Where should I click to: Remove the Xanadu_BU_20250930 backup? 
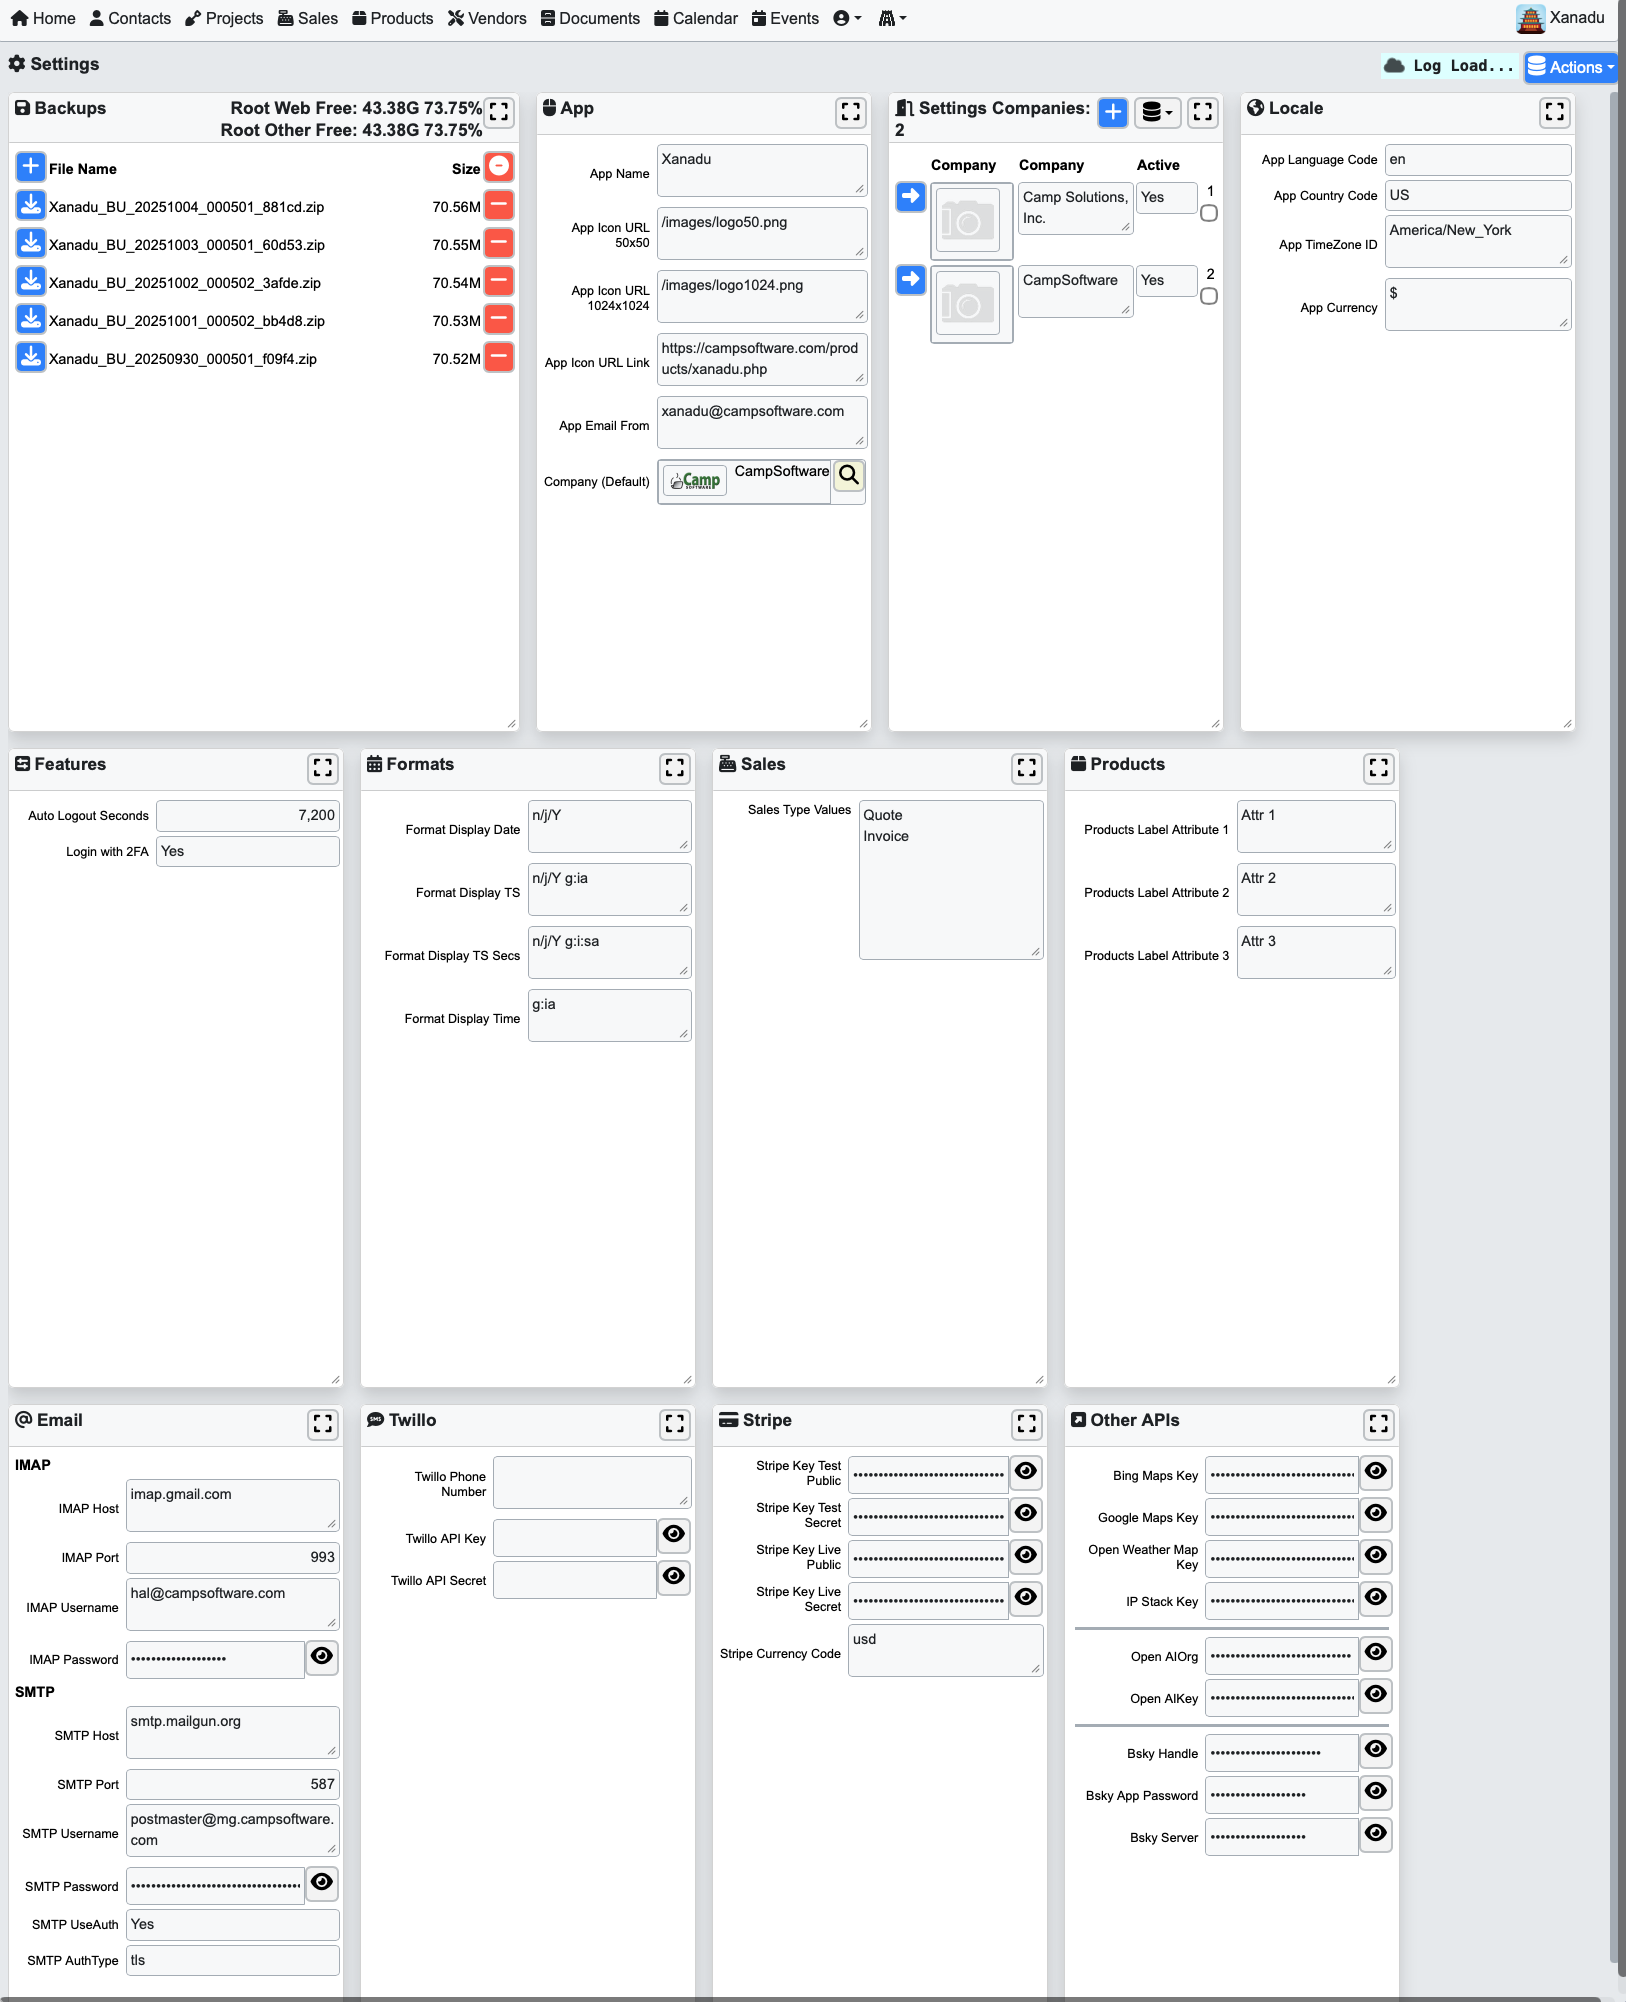pyautogui.click(x=500, y=357)
